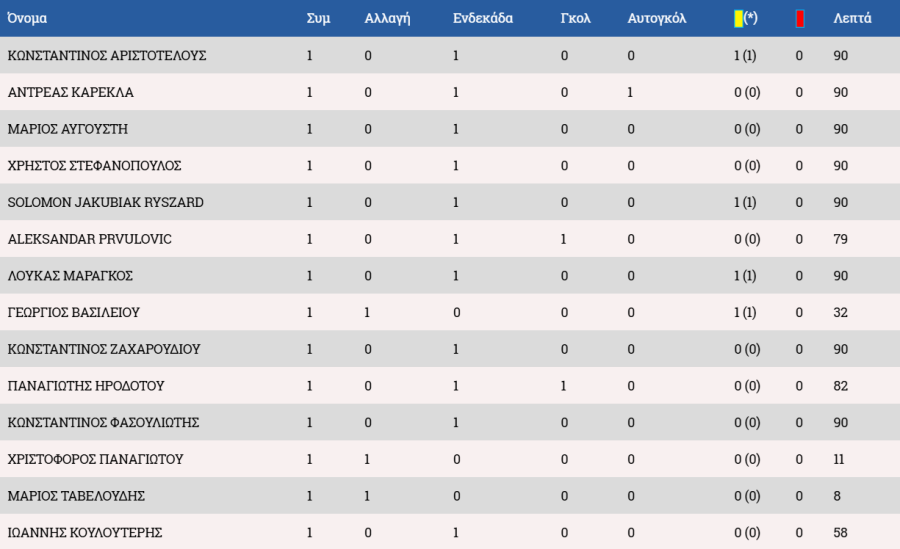Image resolution: width=900 pixels, height=549 pixels.
Task: Click the Λεπτά column header
Action: [852, 18]
